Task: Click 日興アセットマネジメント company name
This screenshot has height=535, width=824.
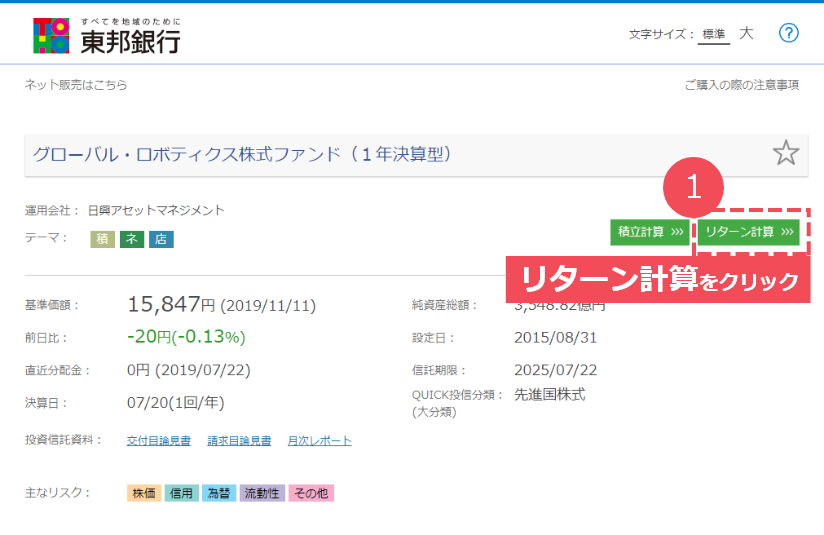Action: coord(156,210)
